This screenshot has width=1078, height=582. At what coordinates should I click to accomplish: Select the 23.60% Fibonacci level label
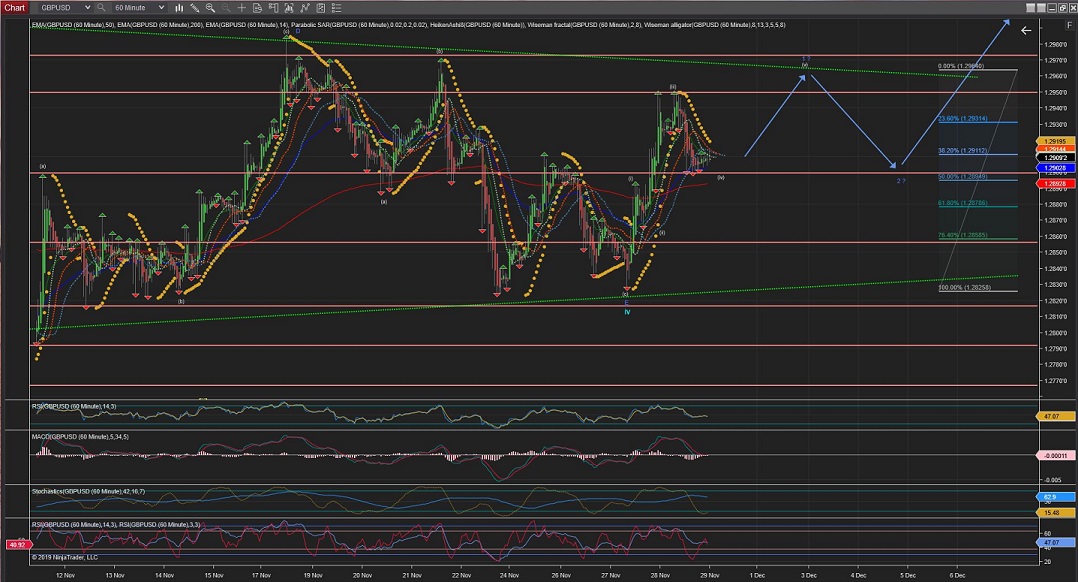click(962, 119)
